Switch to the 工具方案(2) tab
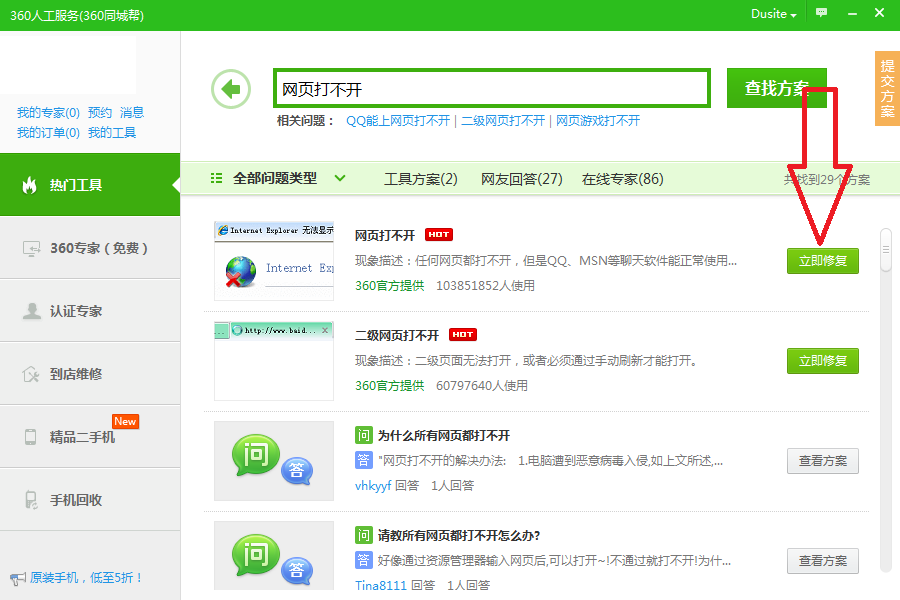This screenshot has width=900, height=600. [x=421, y=179]
